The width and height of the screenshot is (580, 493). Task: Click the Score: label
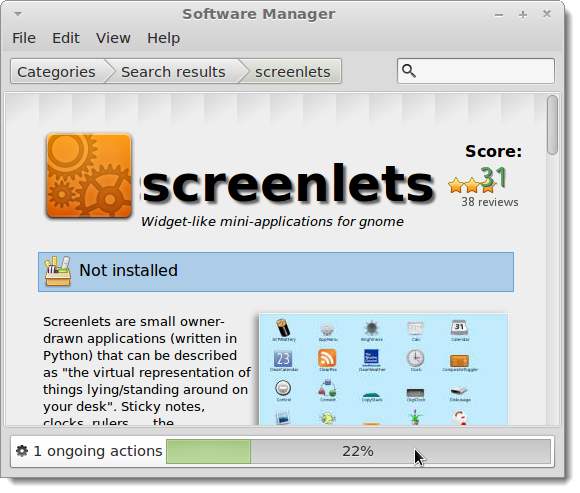(x=493, y=151)
